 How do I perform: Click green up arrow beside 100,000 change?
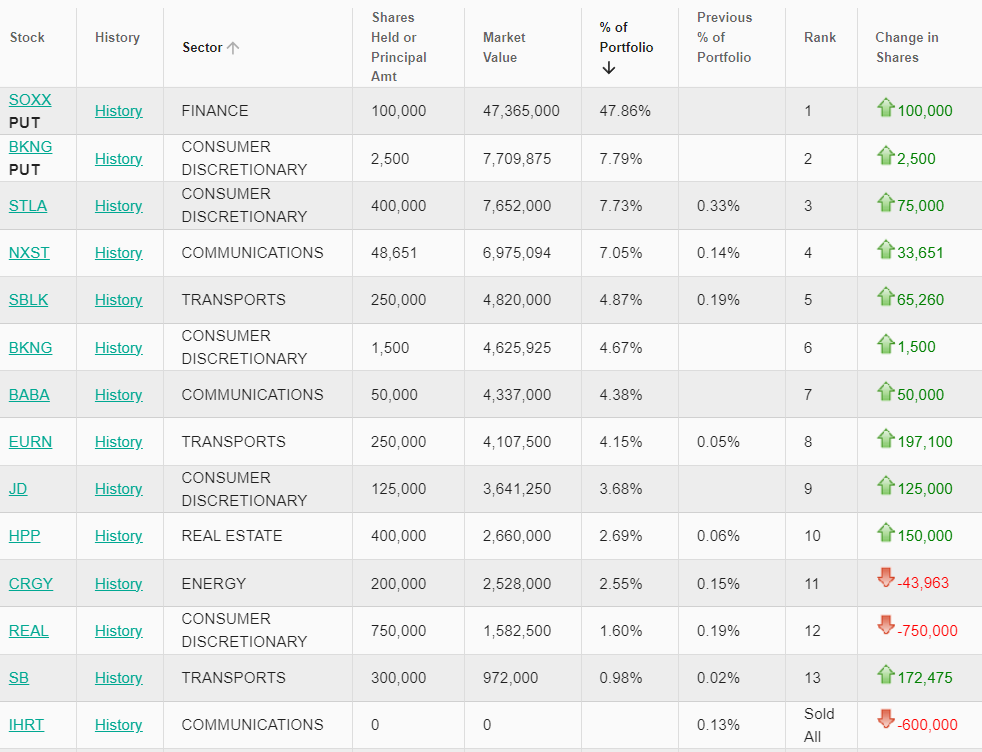(x=886, y=108)
